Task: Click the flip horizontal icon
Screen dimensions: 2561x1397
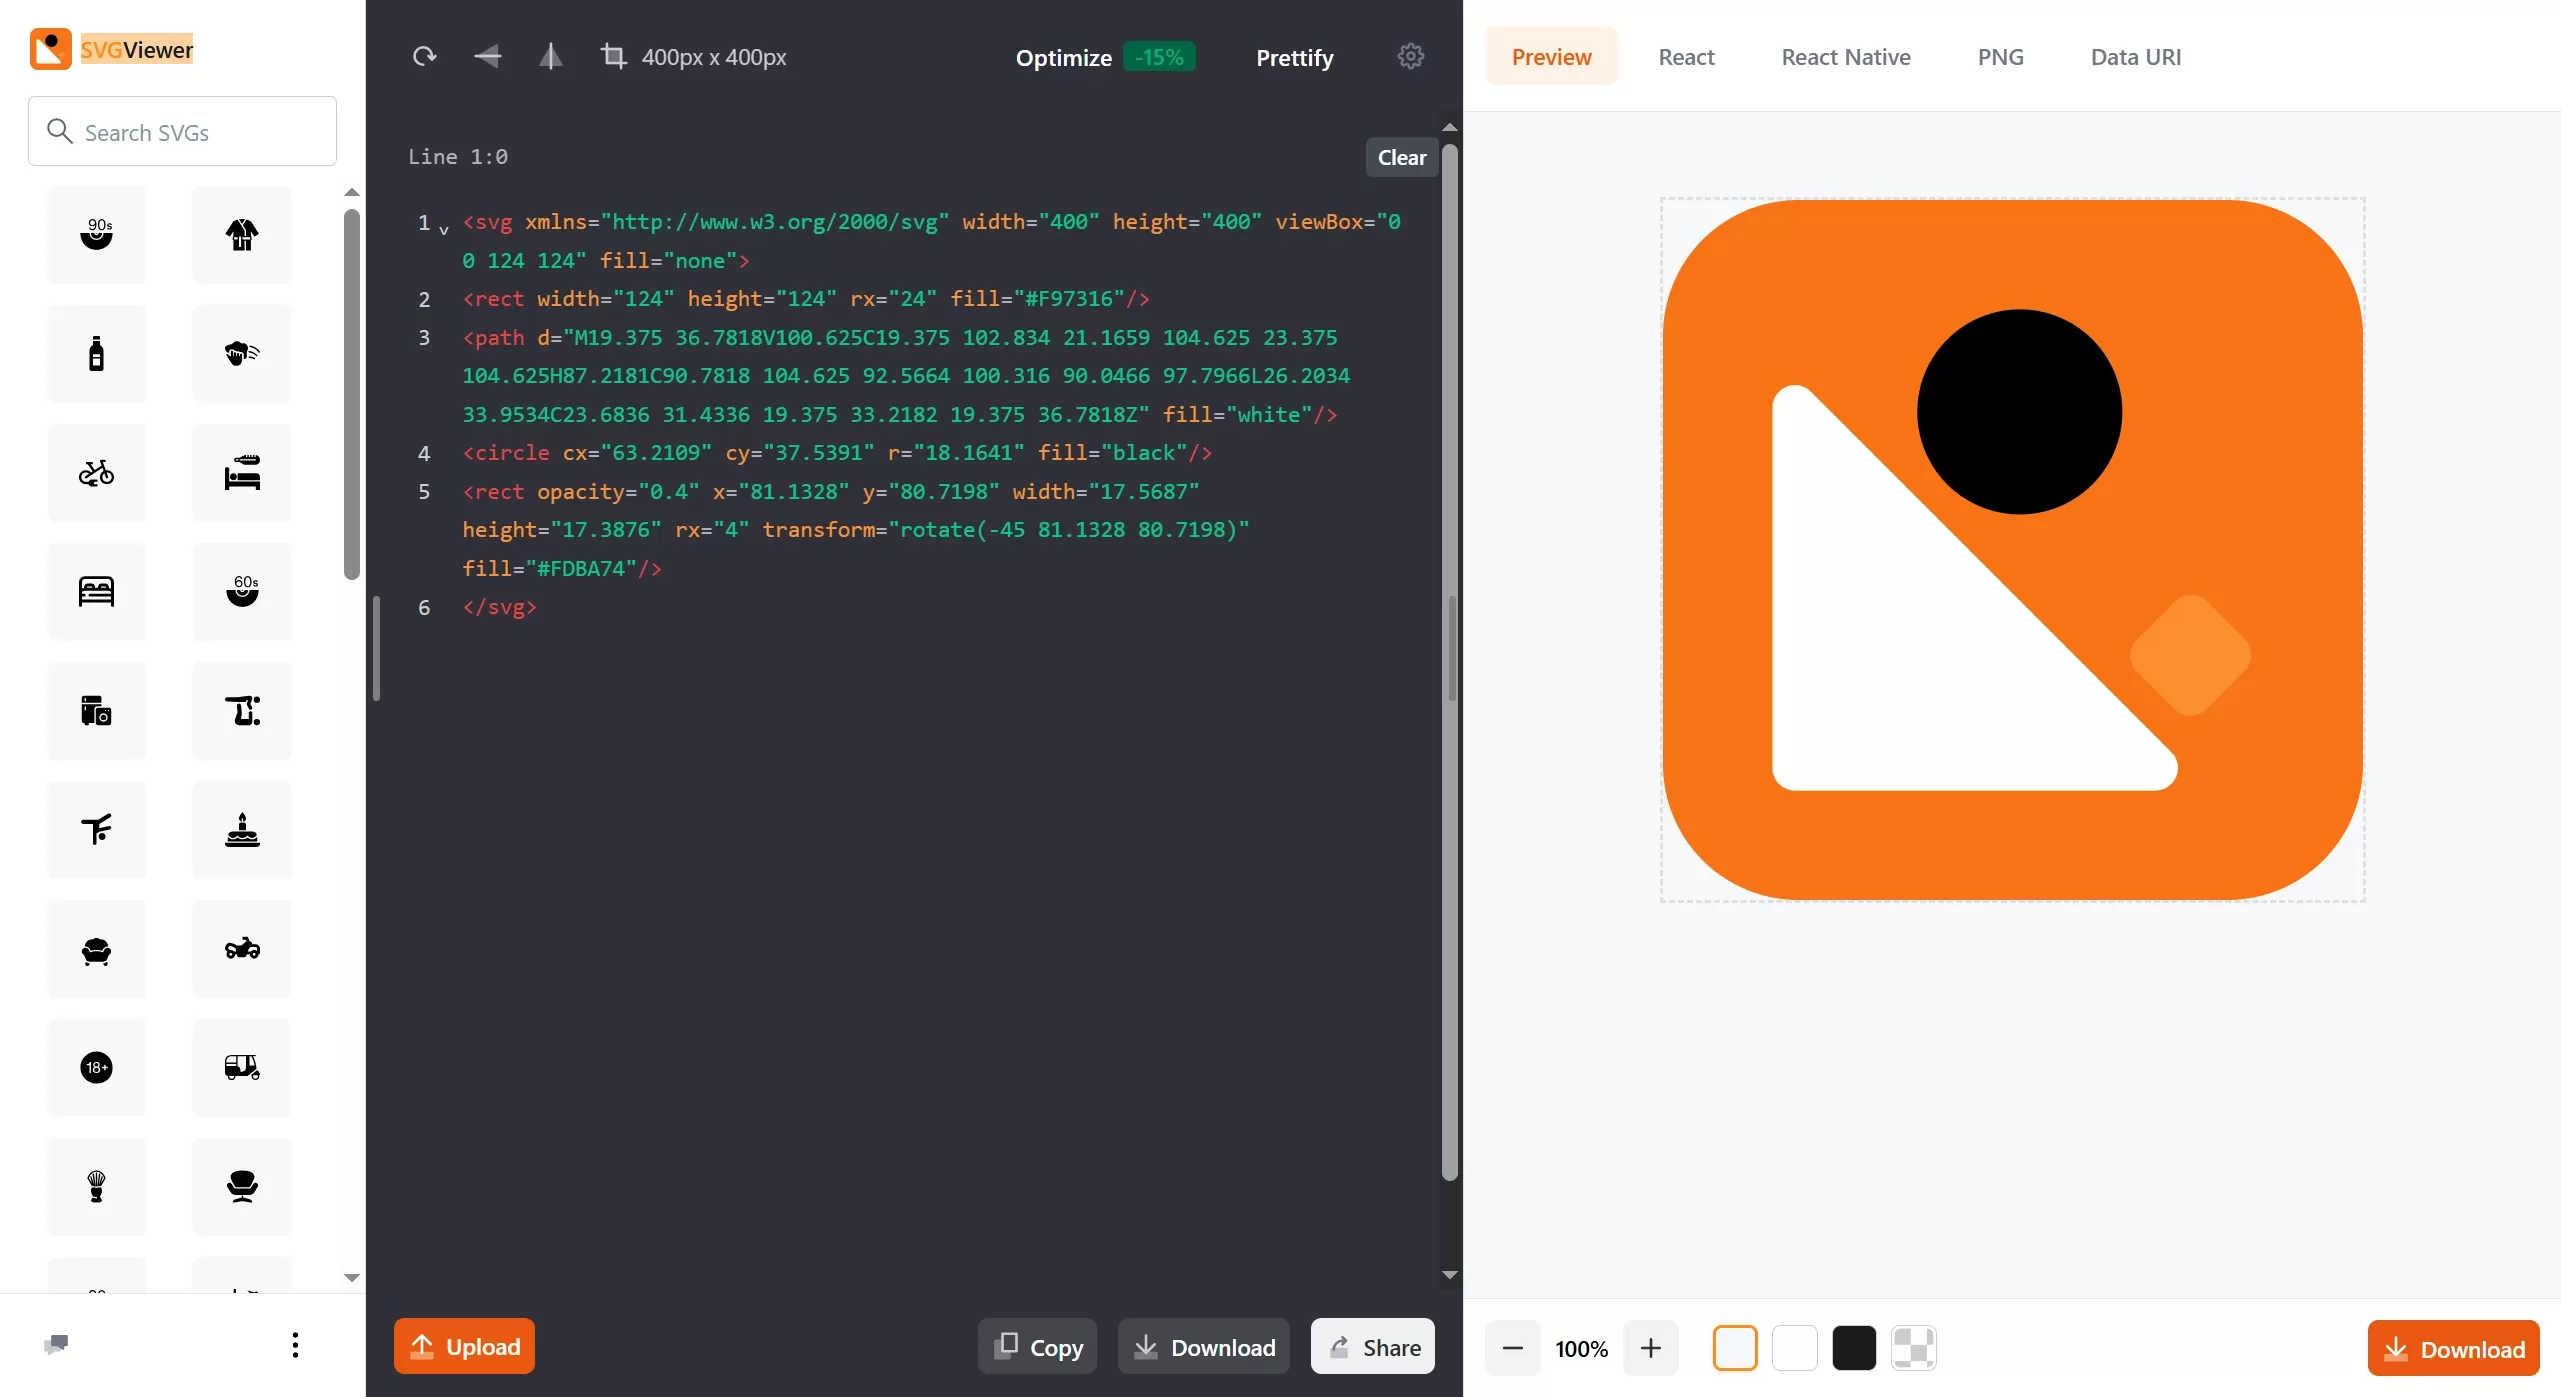Action: (x=487, y=57)
